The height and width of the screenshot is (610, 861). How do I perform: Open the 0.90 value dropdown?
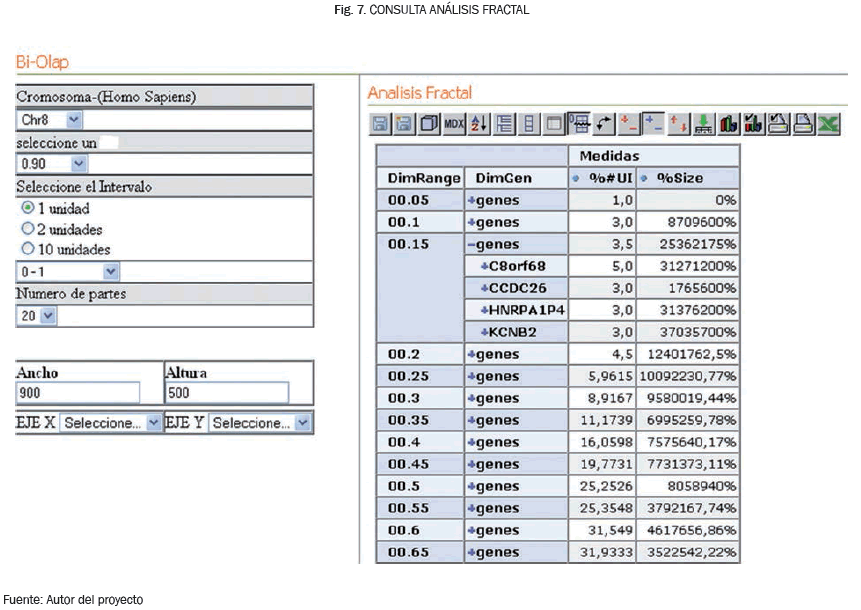pyautogui.click(x=79, y=164)
